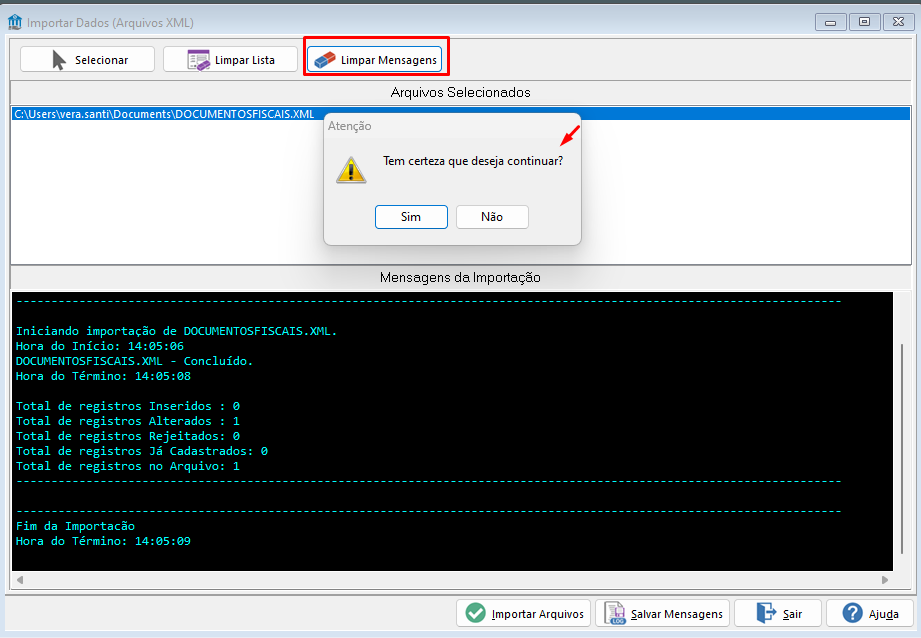Image resolution: width=921 pixels, height=638 pixels.
Task: Click the 'Iniciando importação de DOCUMENTOSFISCAIS.XML.' line
Action: pos(176,331)
